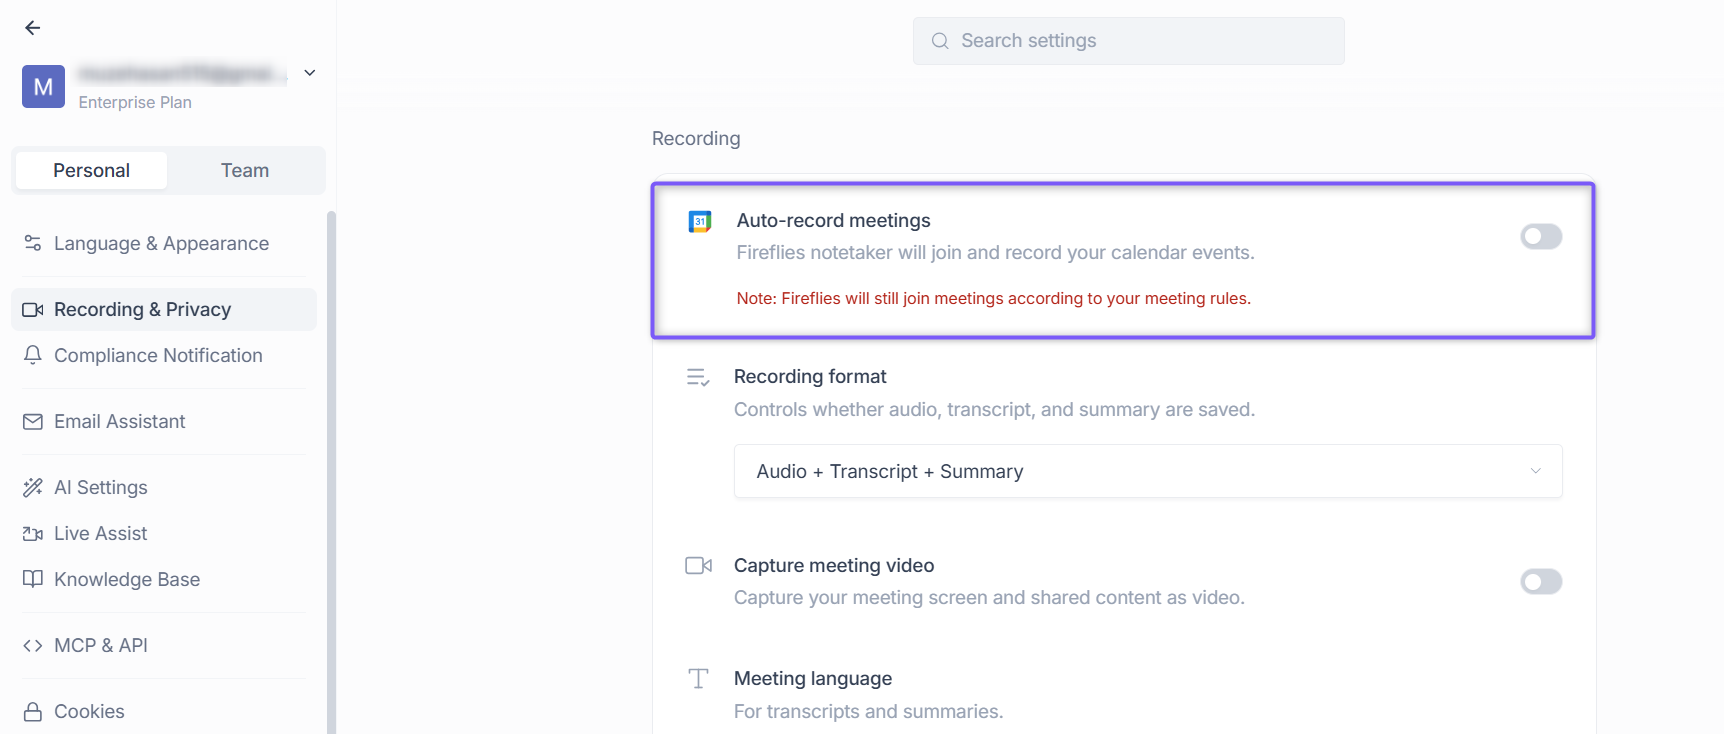
Task: Click the Auto-record meetings title
Action: point(833,221)
